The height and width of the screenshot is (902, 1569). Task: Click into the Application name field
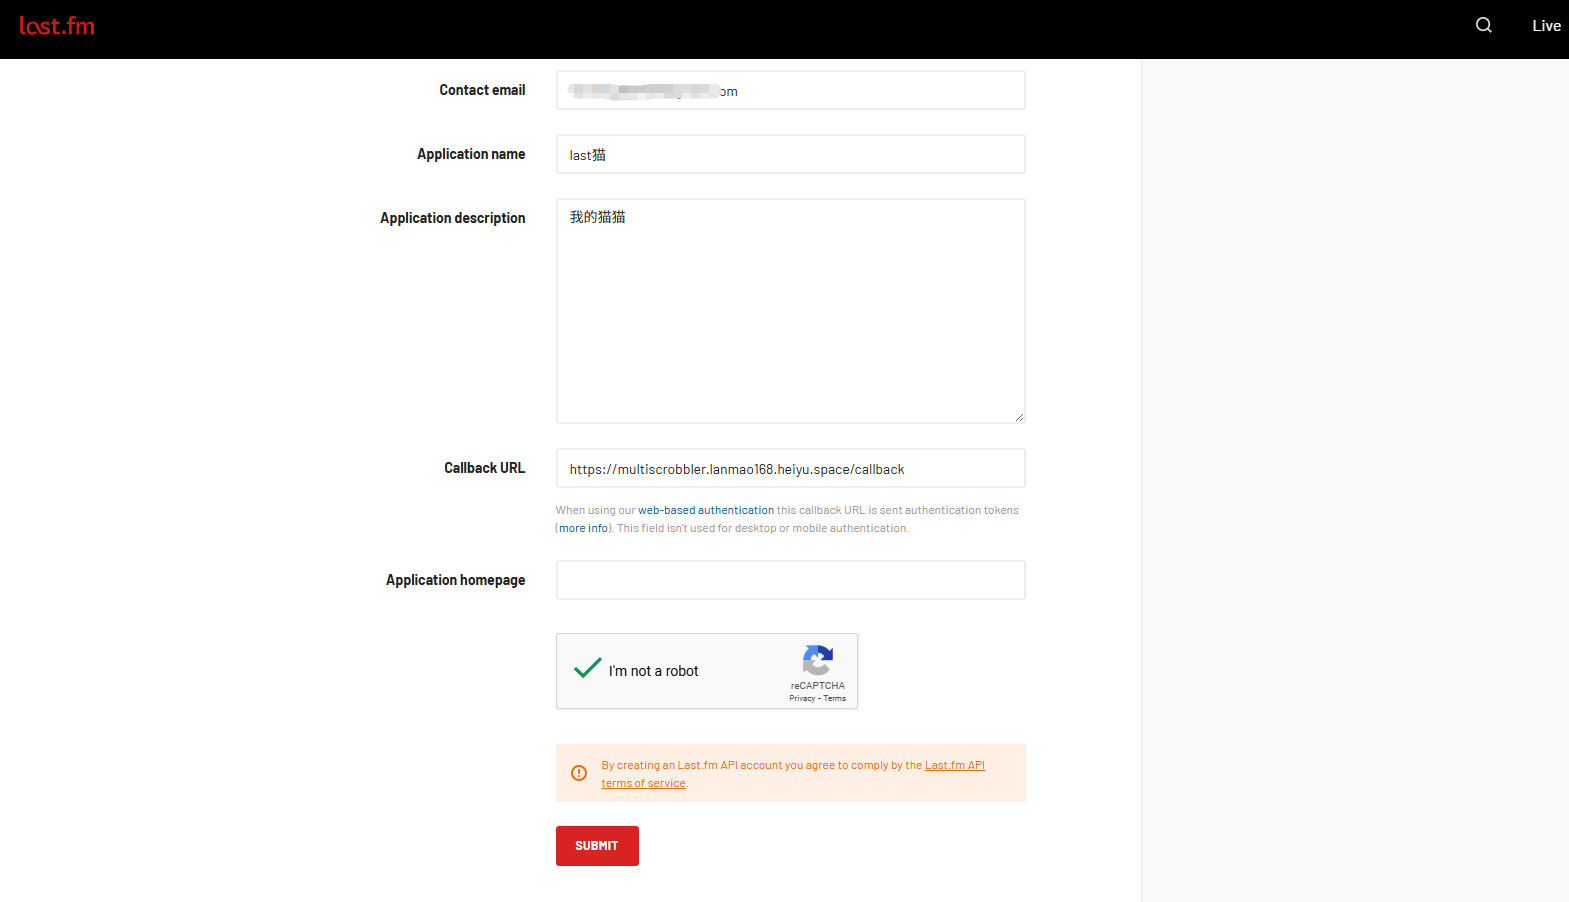click(791, 154)
